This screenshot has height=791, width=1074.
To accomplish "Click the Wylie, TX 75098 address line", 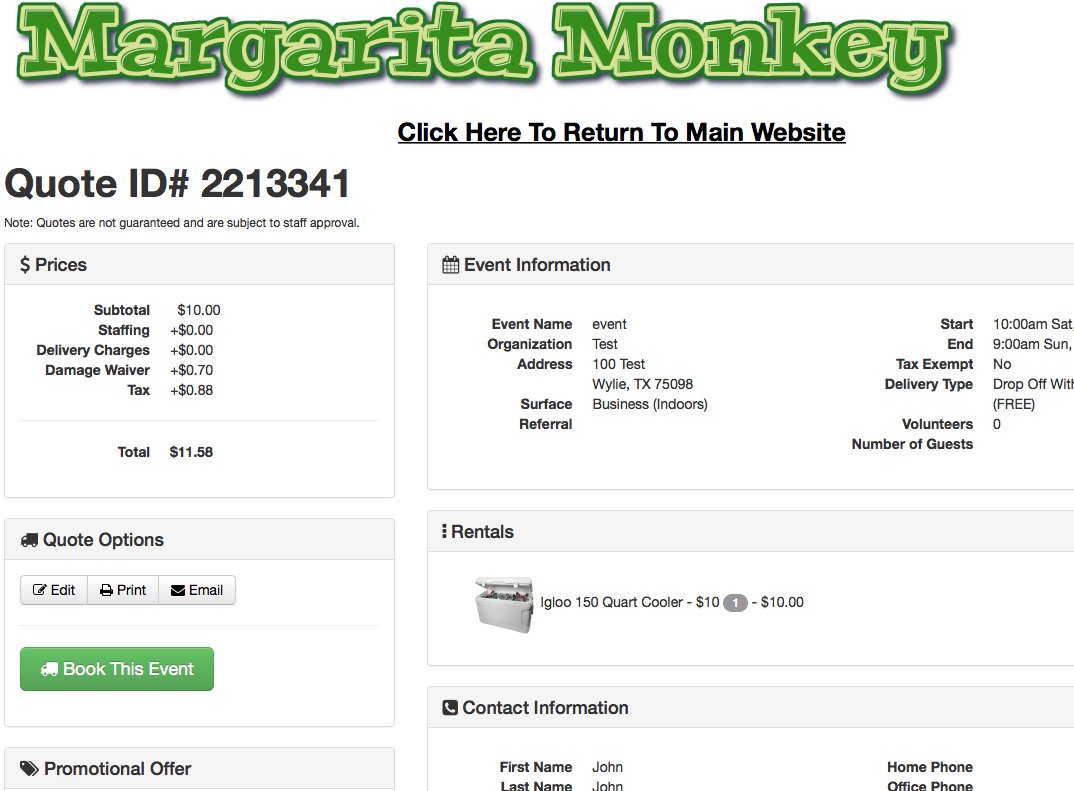I will click(642, 384).
